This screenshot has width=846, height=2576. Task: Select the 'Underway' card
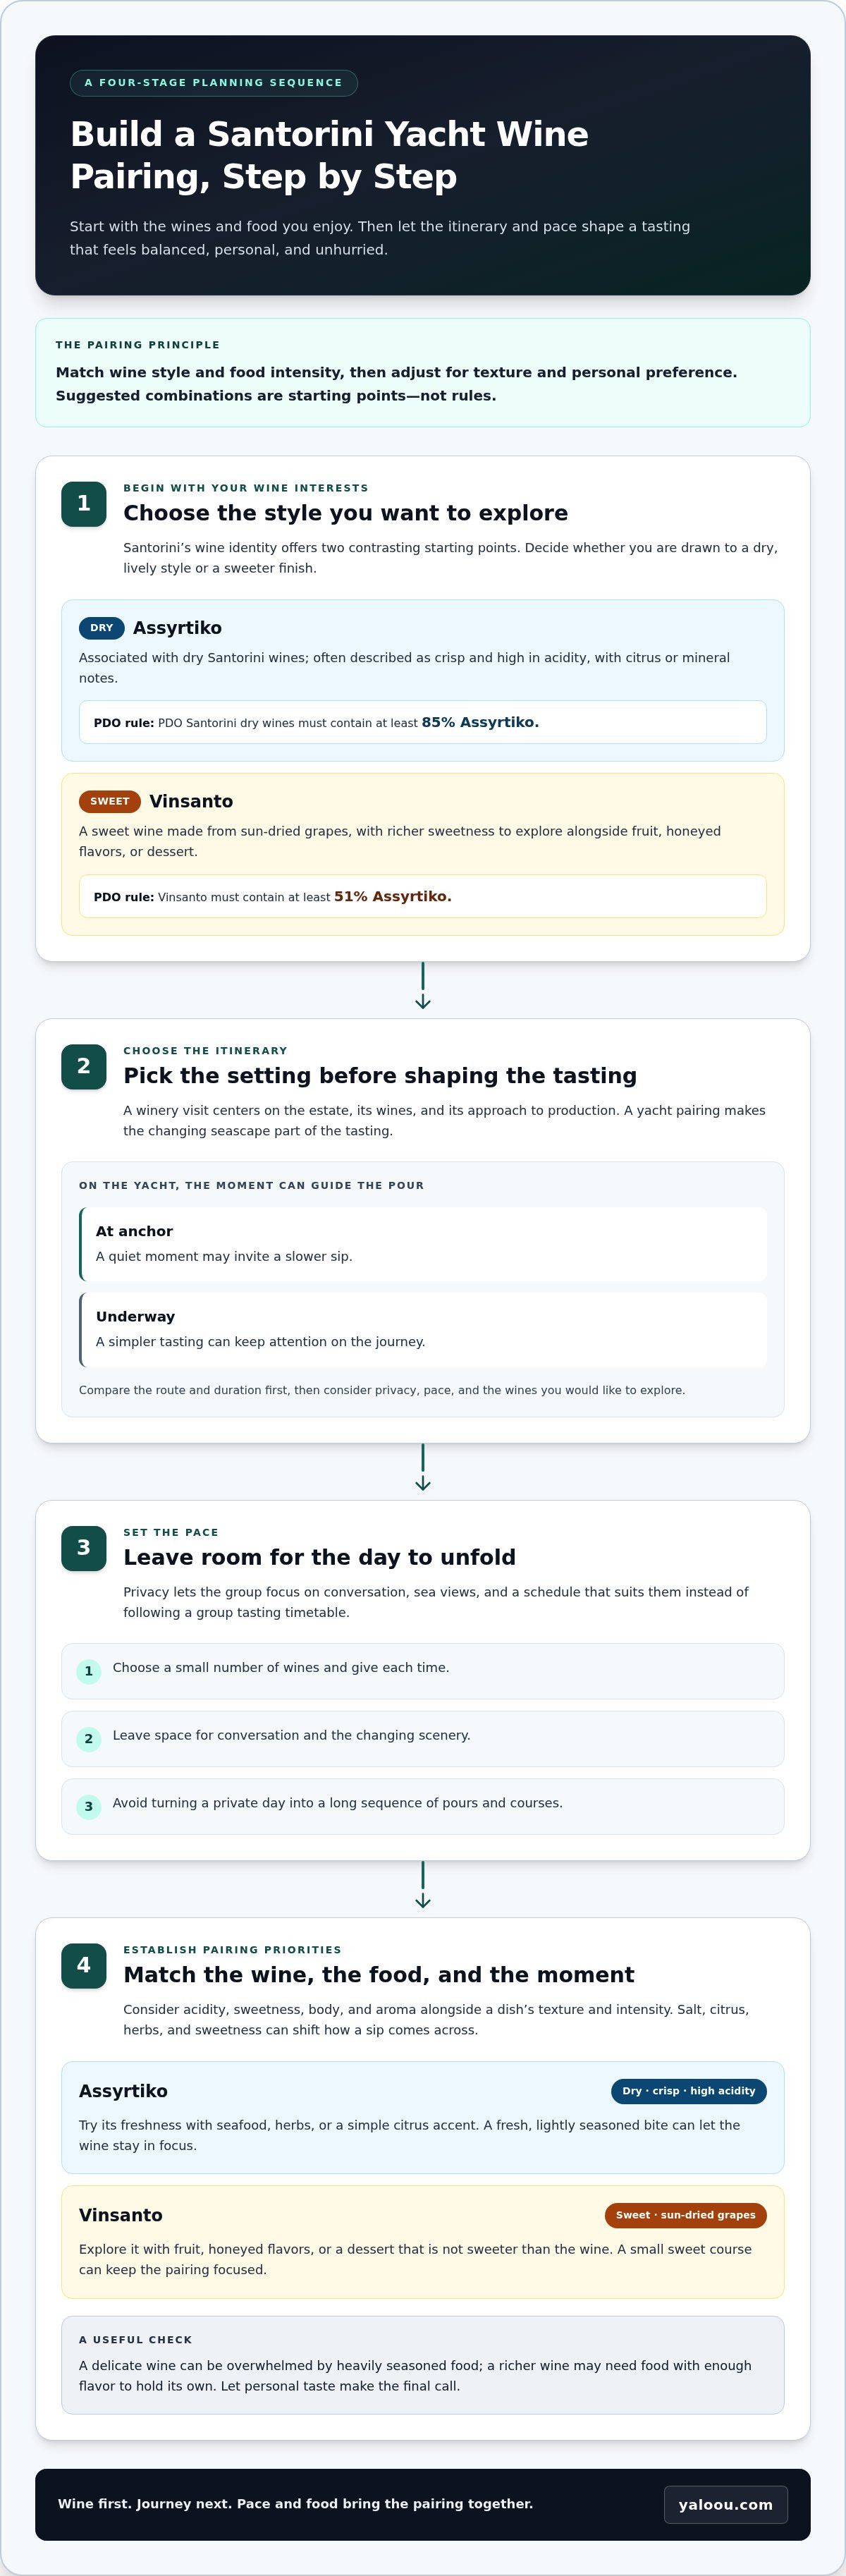423,1329
